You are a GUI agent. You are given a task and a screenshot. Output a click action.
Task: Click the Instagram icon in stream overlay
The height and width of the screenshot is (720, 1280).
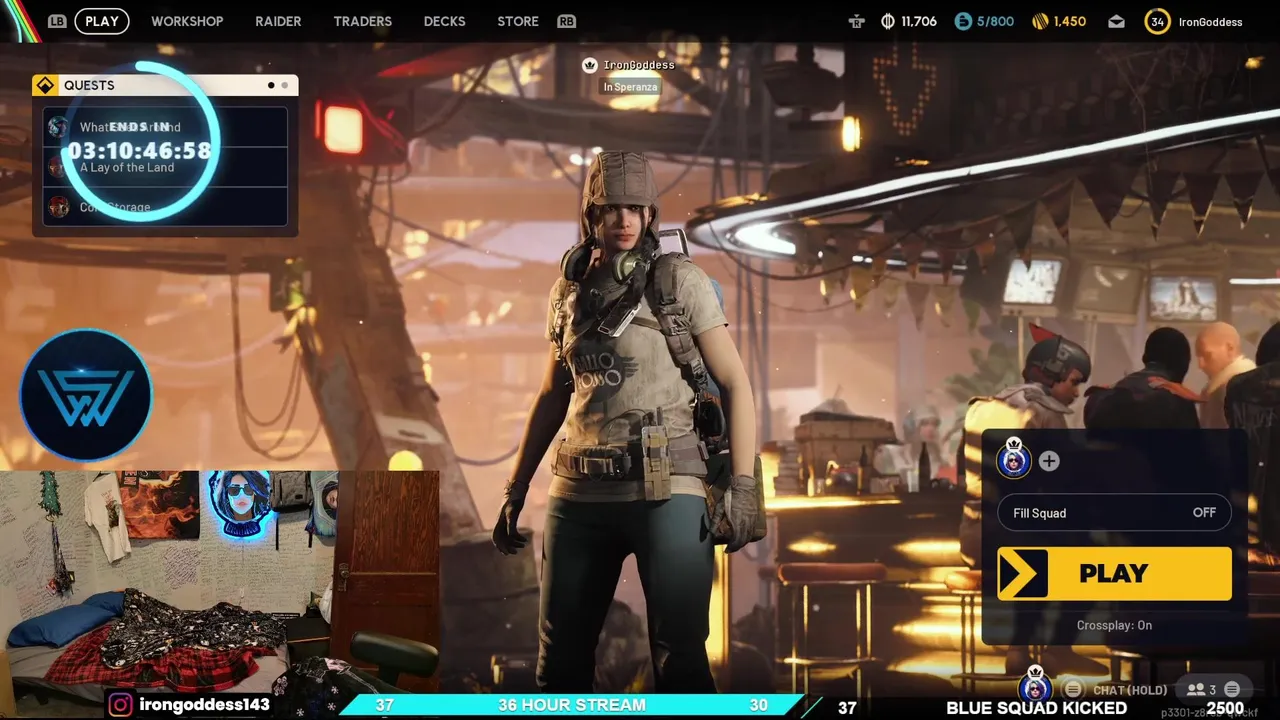pyautogui.click(x=120, y=705)
